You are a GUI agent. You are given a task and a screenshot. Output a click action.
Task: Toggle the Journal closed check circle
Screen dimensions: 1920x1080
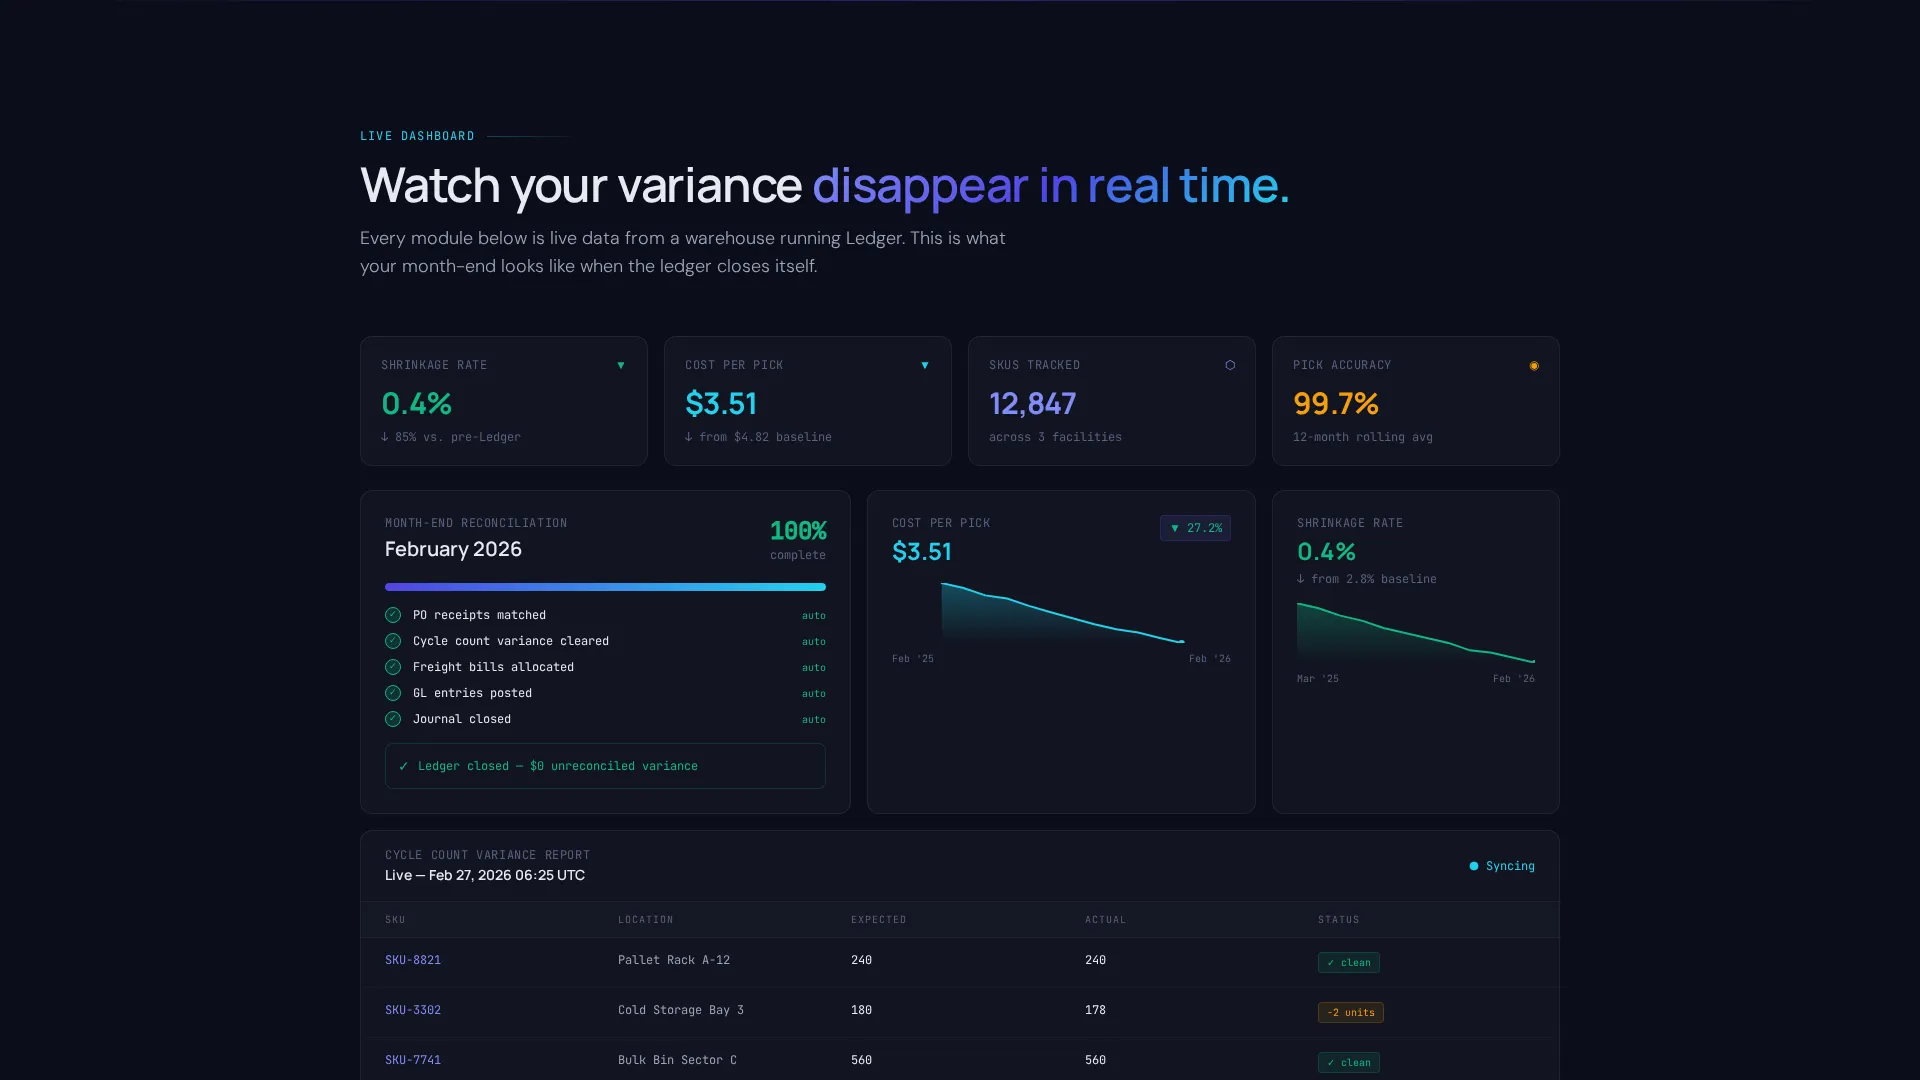[x=393, y=719]
